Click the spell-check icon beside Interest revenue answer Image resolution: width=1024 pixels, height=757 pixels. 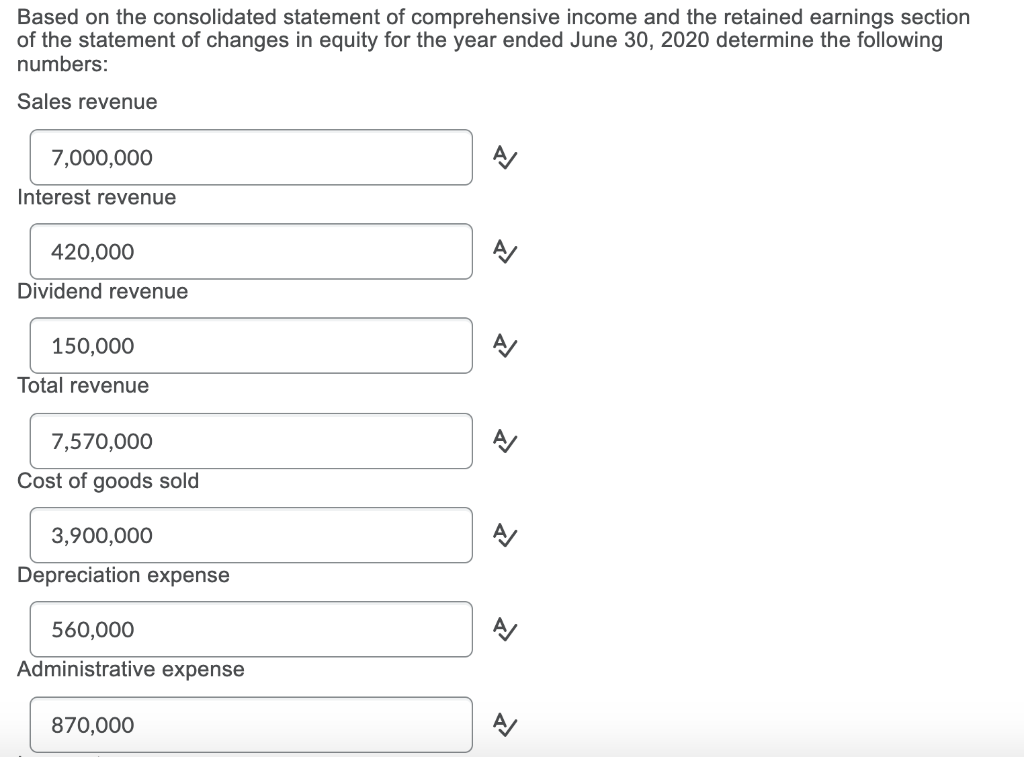(x=504, y=252)
